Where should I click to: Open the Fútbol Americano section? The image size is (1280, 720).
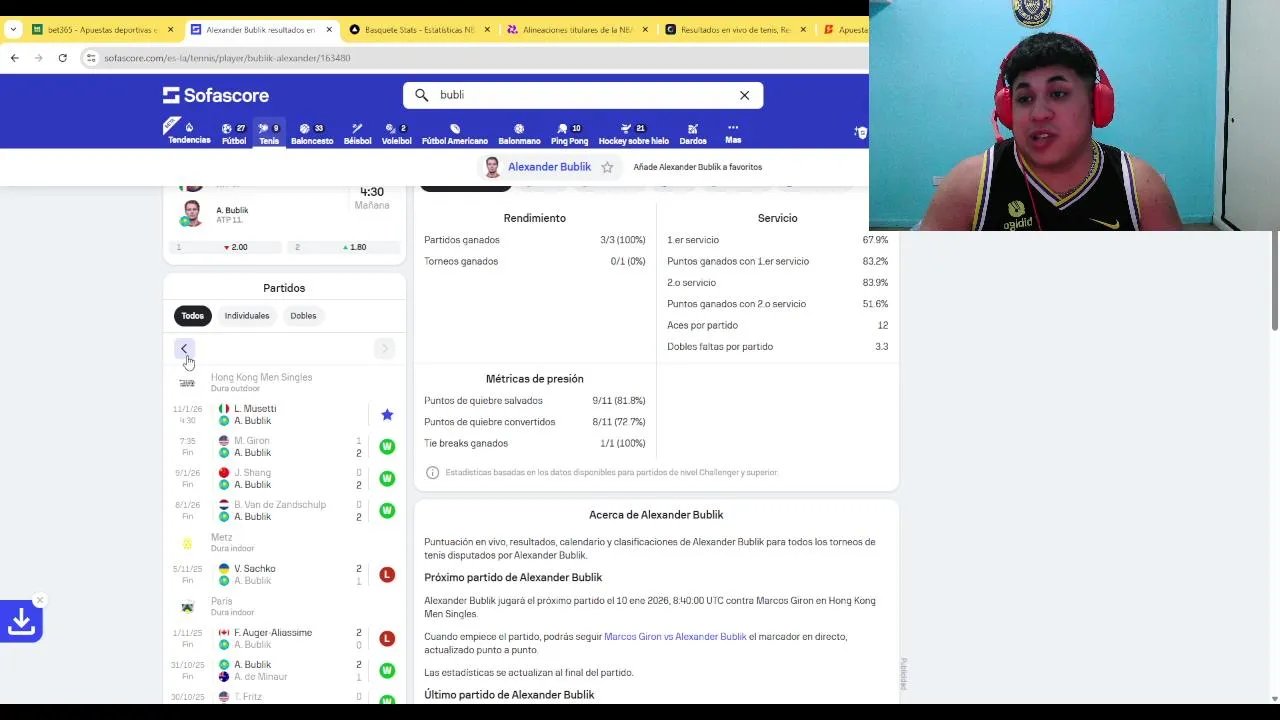[x=455, y=133]
